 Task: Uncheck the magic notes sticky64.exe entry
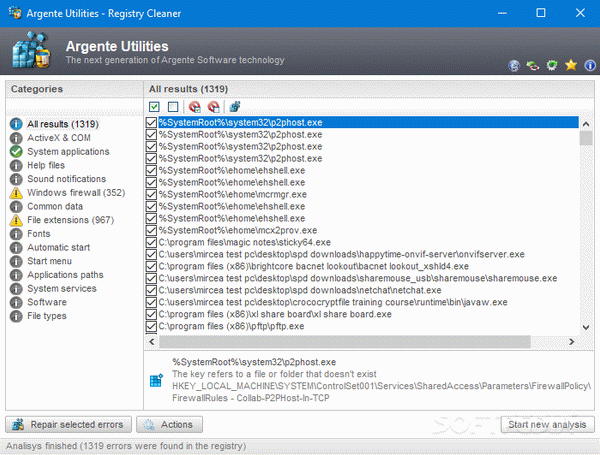click(x=152, y=242)
